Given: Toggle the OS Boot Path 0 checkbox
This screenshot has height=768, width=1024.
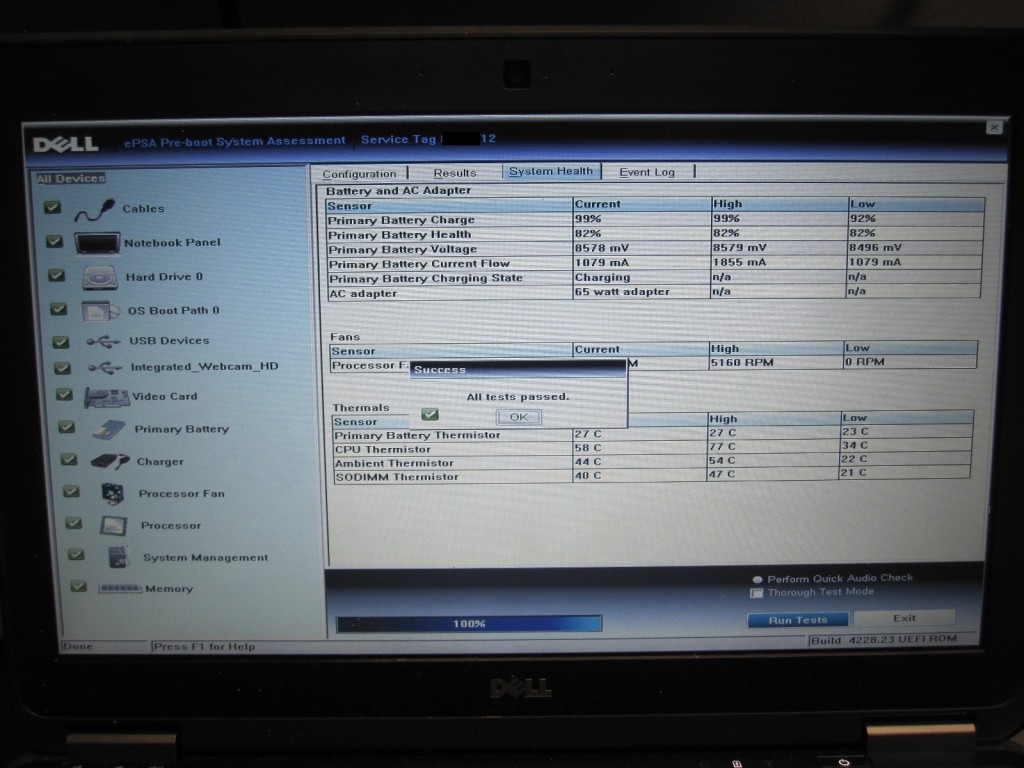Looking at the screenshot, I should (x=59, y=309).
